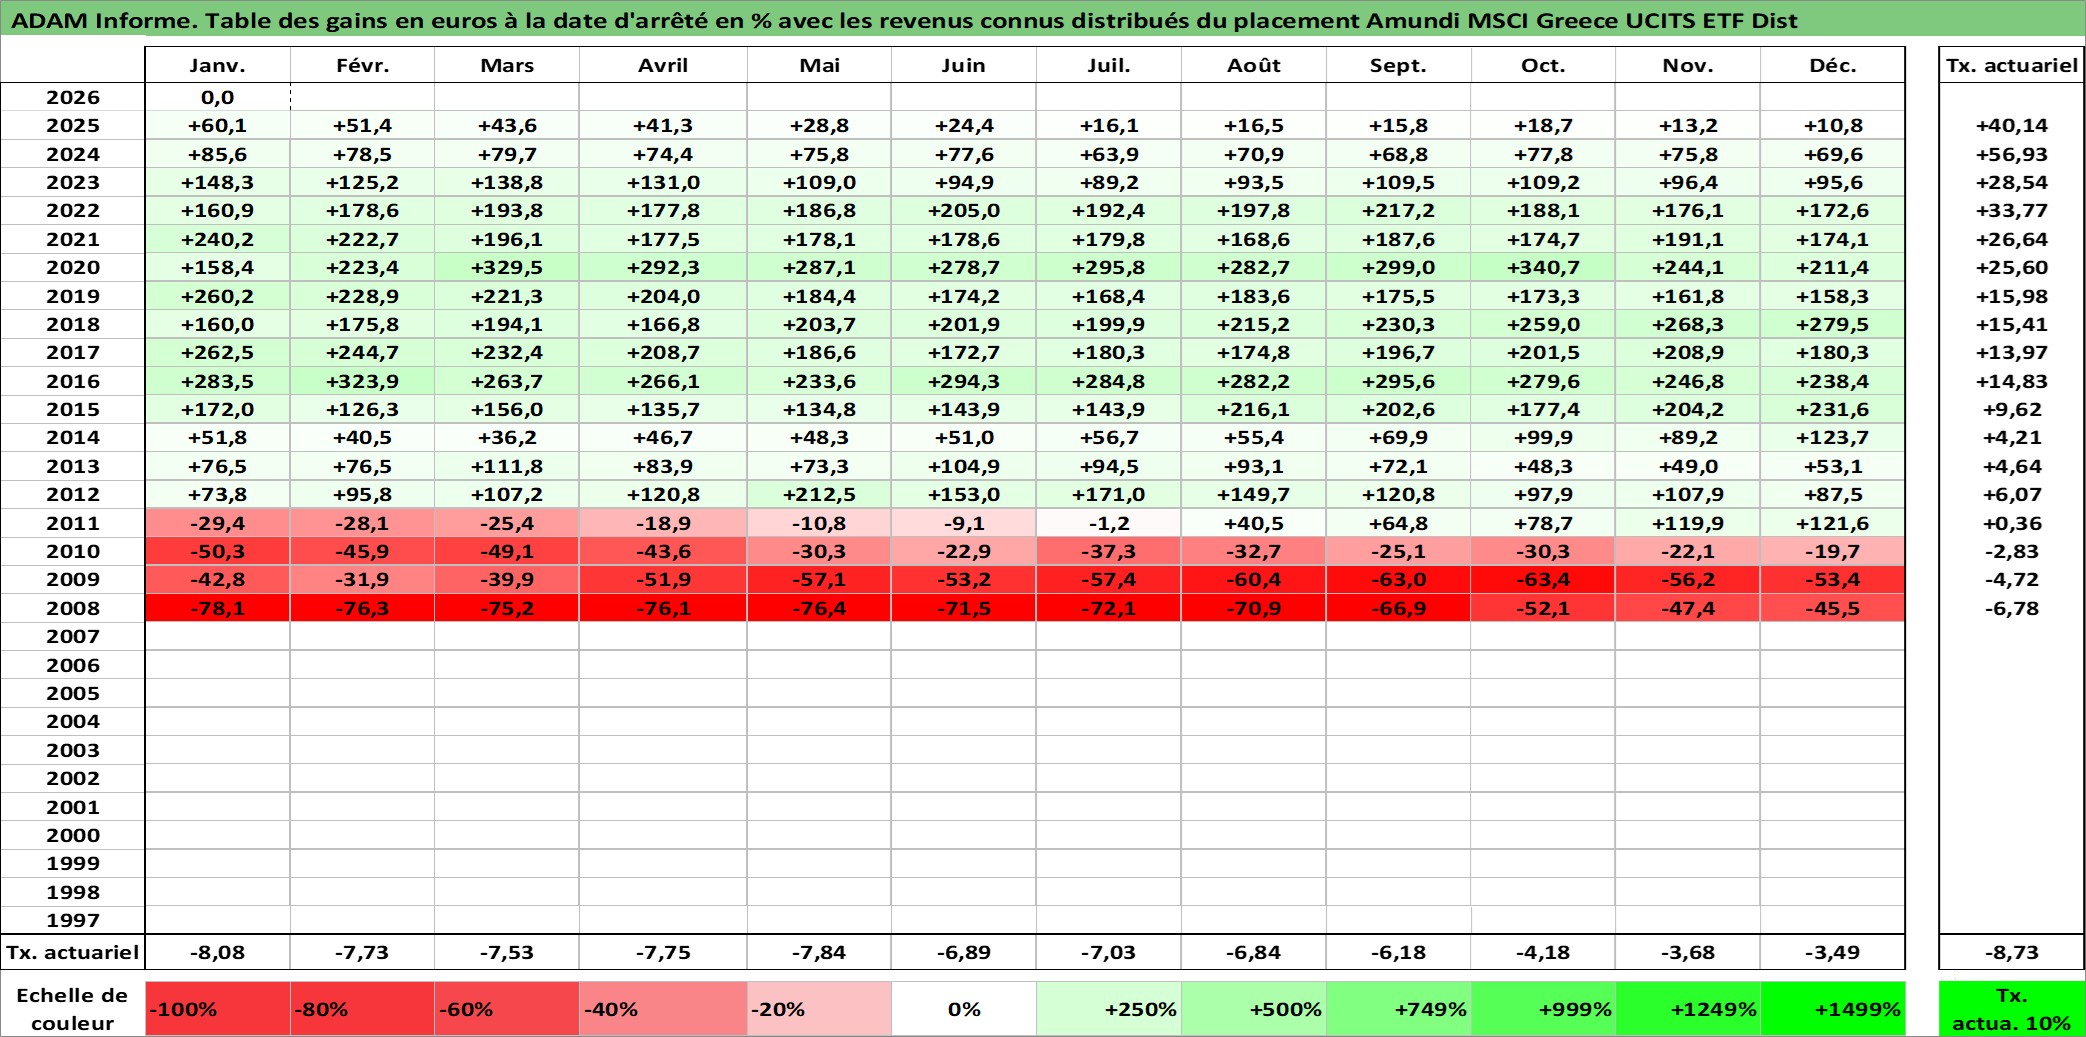The height and width of the screenshot is (1037, 2086).
Task: Select the -78,1 cell in 2008 row
Action: tap(217, 608)
